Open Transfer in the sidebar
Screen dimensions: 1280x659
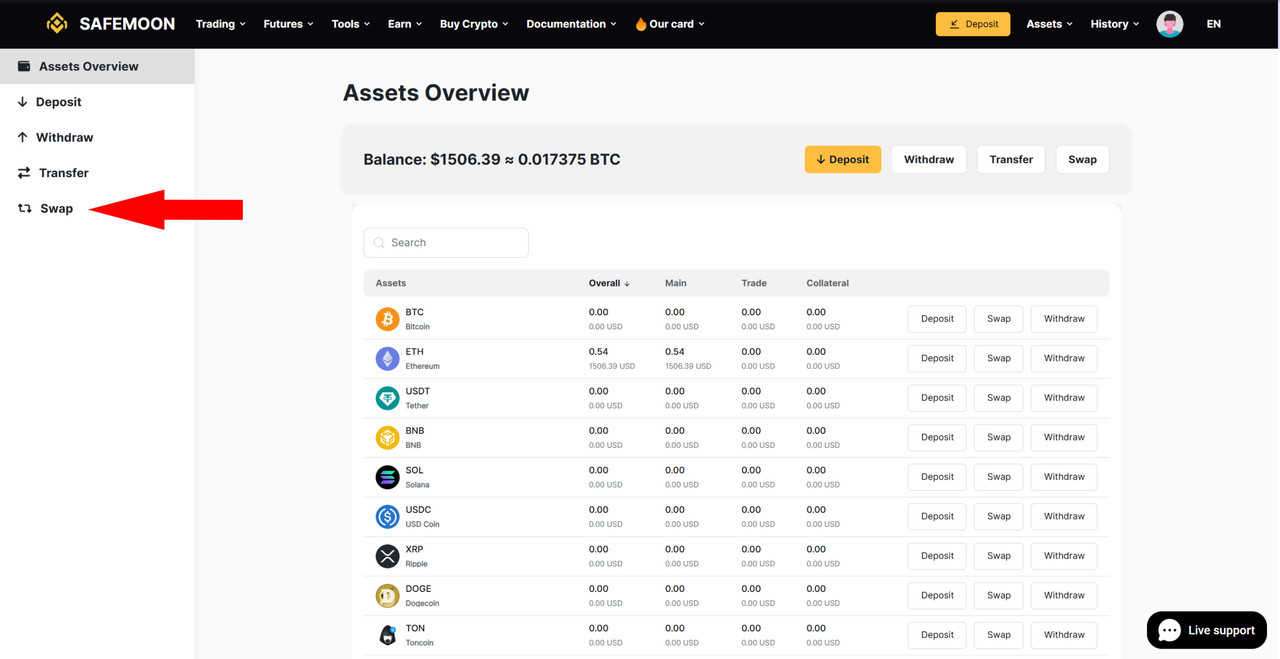[97, 173]
